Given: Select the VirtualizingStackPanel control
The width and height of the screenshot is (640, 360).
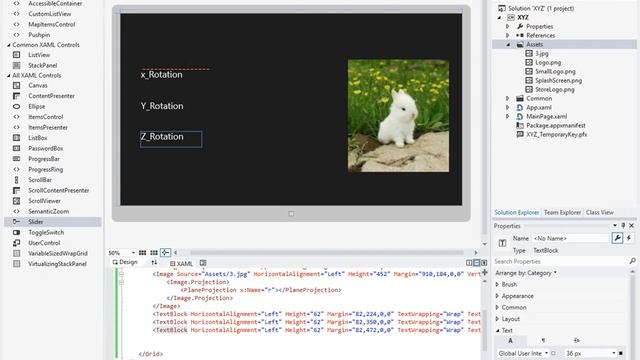Looking at the screenshot, I should coord(57,264).
